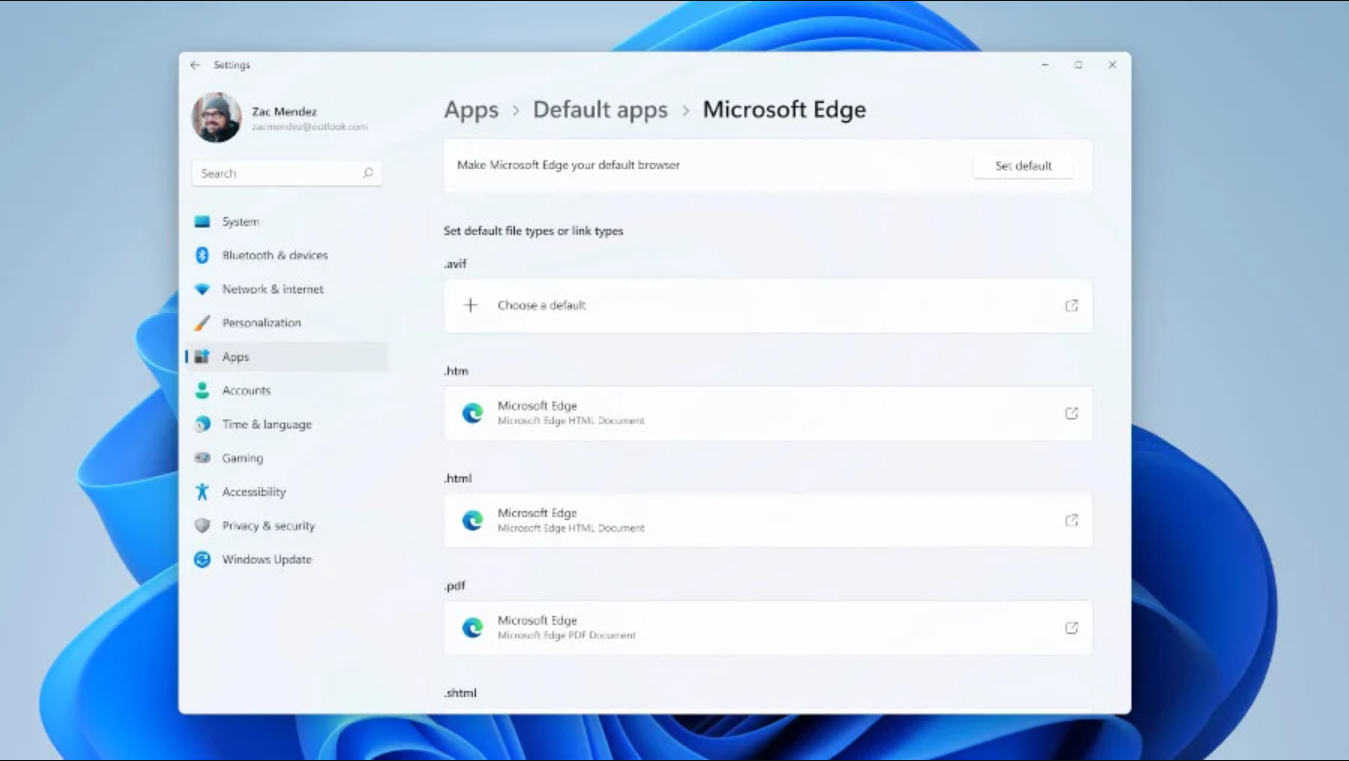Click Edge logo in .htm row

pos(472,413)
